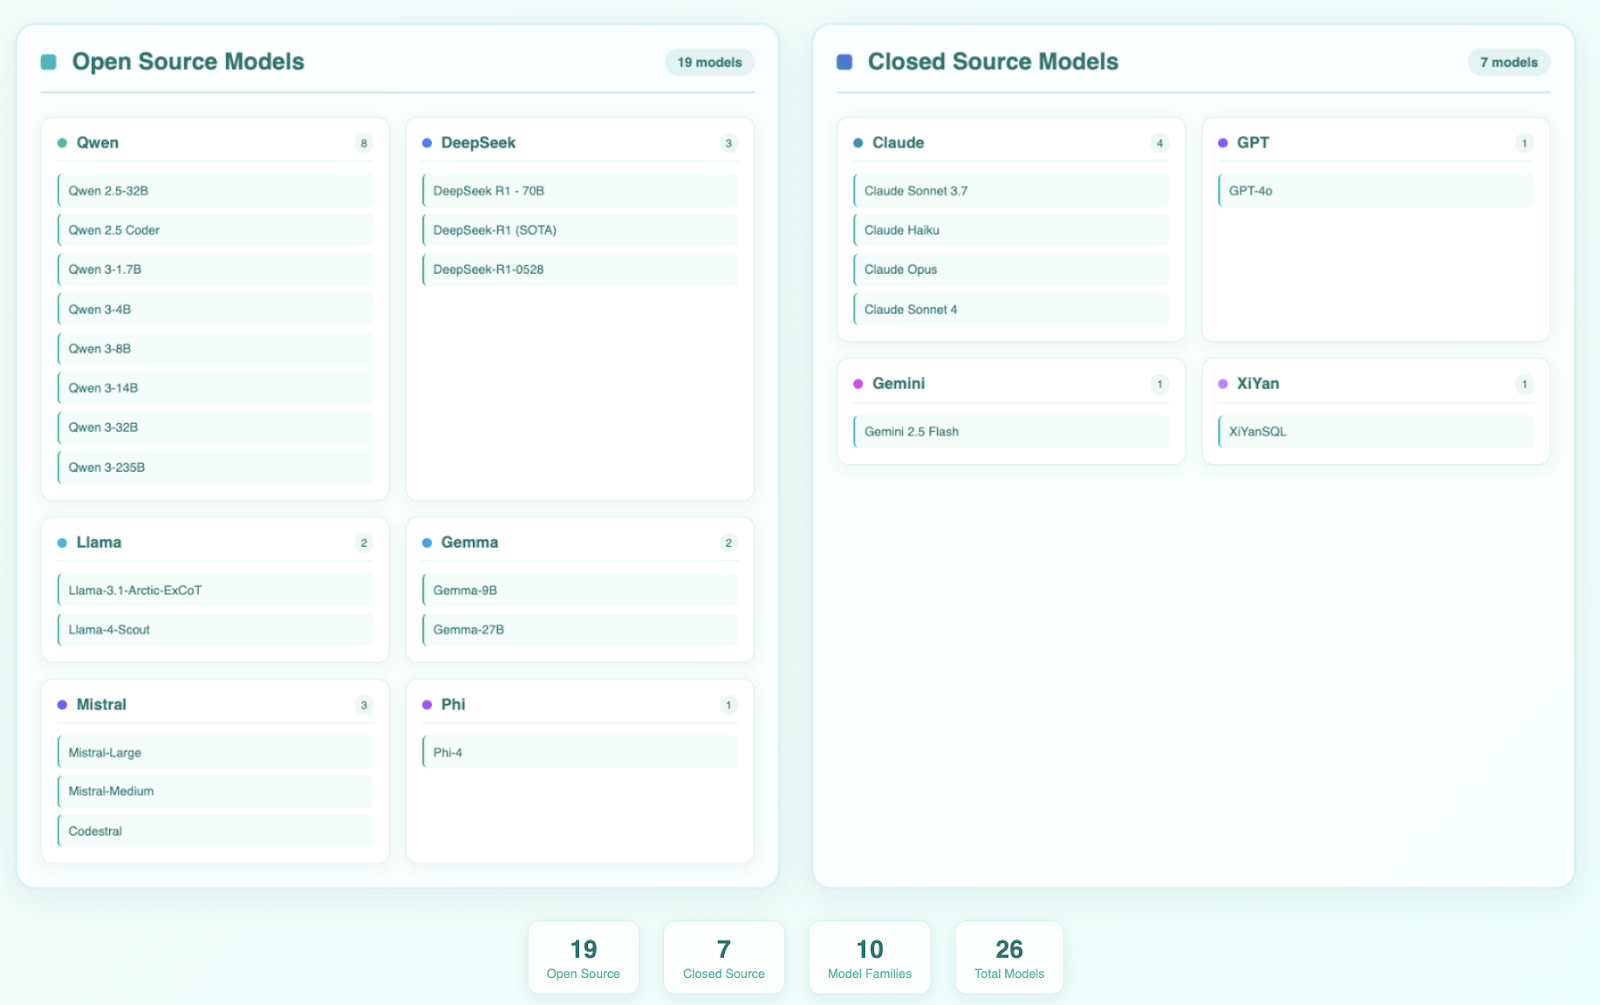This screenshot has height=1005, width=1600.
Task: Open Llama-3.1-Arctic-ExCoT row
Action: click(215, 591)
